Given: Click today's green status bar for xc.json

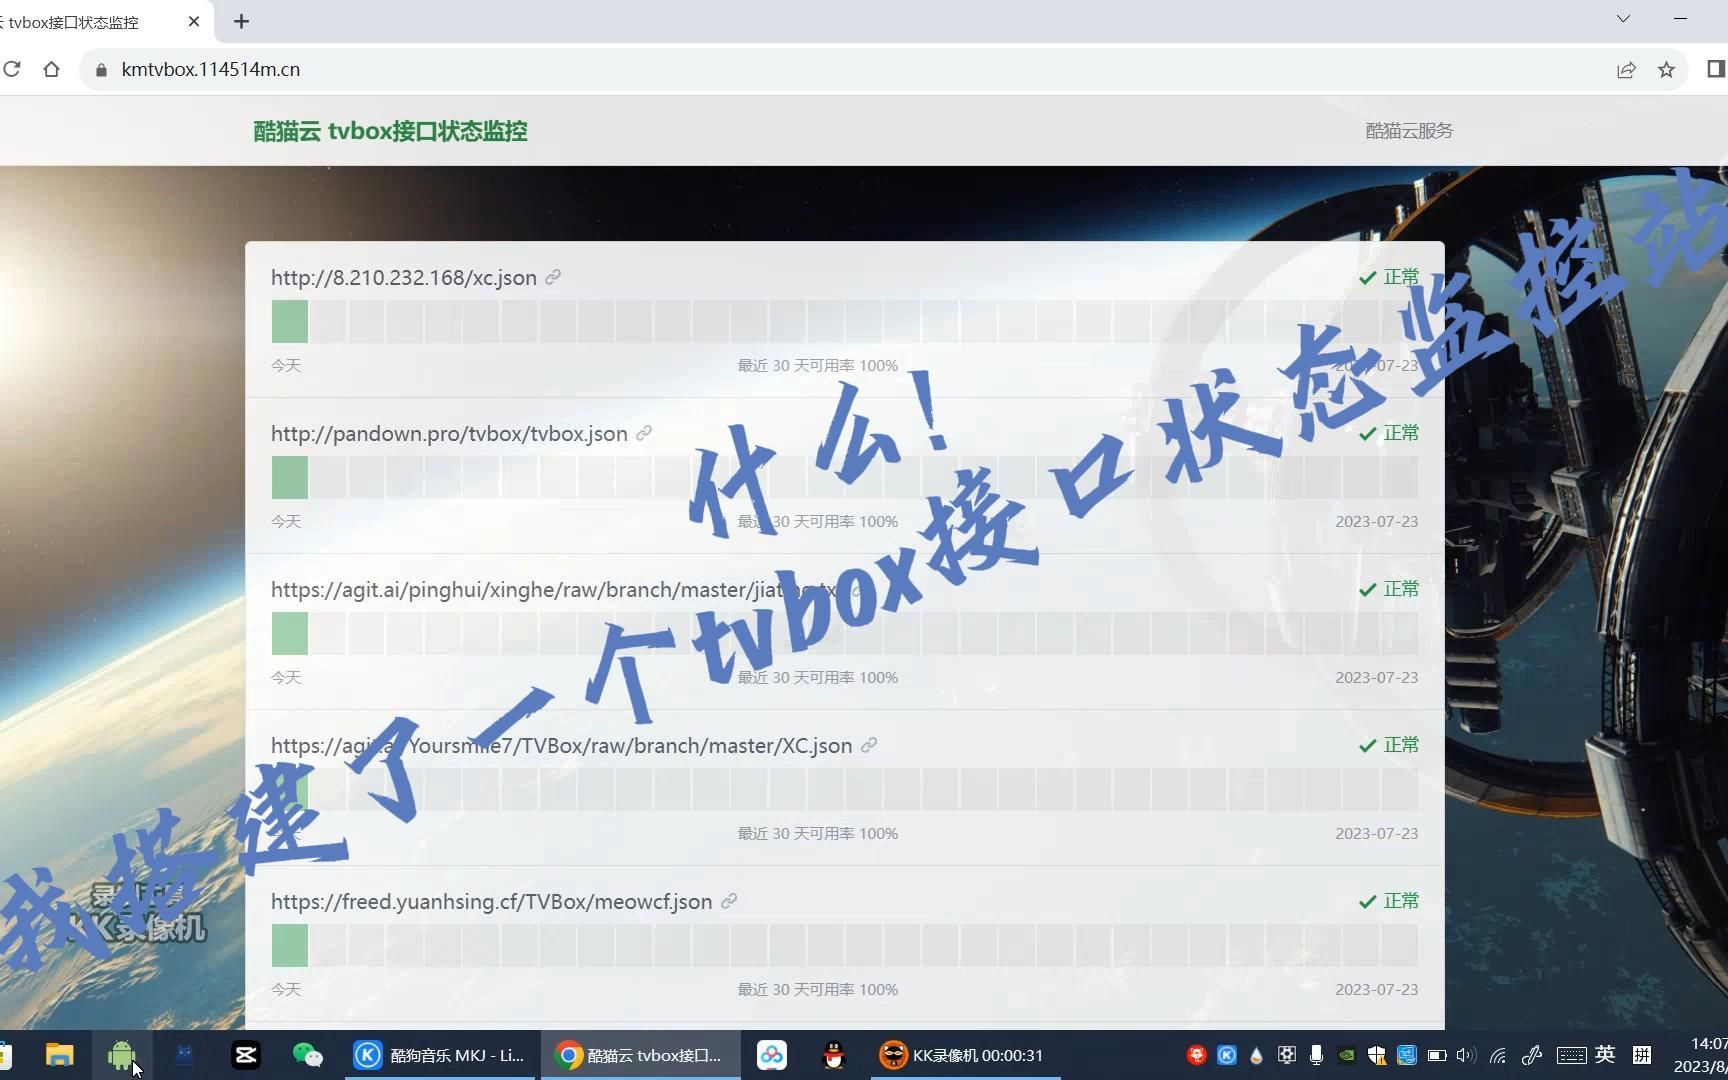Looking at the screenshot, I should pos(290,322).
